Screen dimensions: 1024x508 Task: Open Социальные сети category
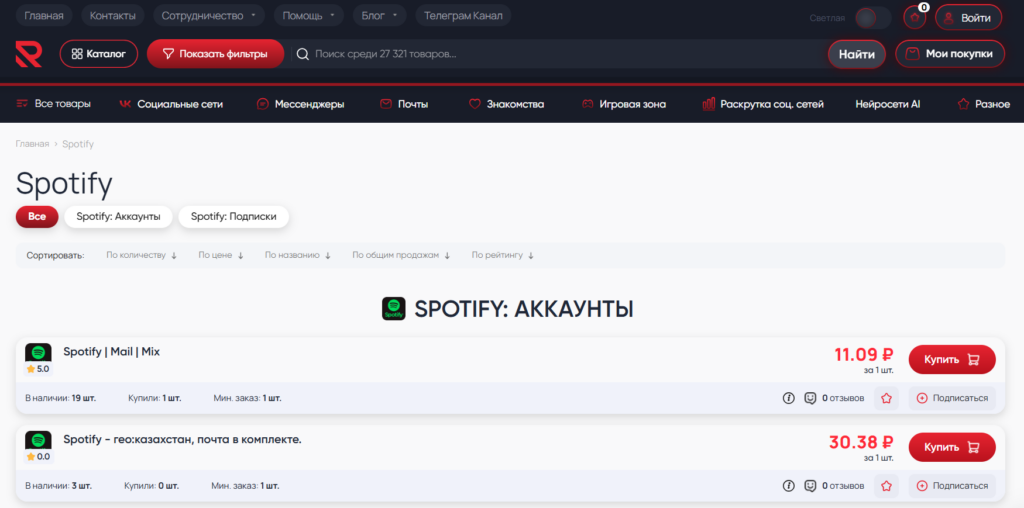pyautogui.click(x=171, y=104)
